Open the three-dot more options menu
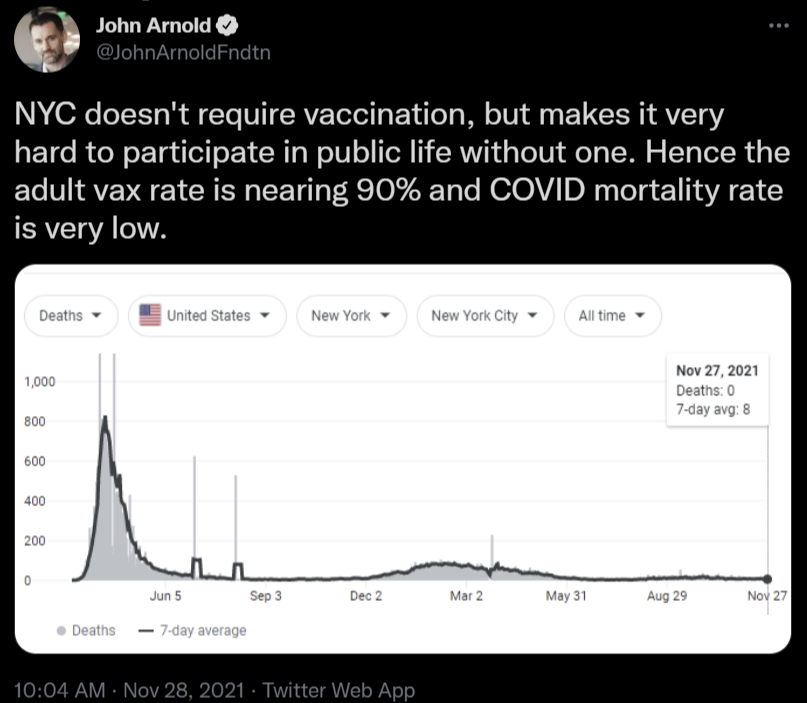Viewport: 807px width, 703px height. [x=779, y=25]
